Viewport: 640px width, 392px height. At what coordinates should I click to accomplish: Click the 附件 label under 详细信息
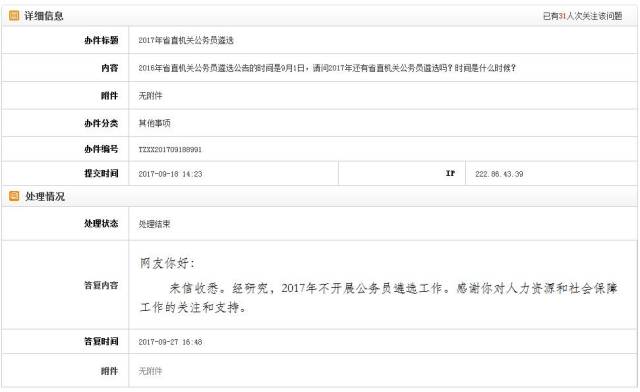coord(110,96)
